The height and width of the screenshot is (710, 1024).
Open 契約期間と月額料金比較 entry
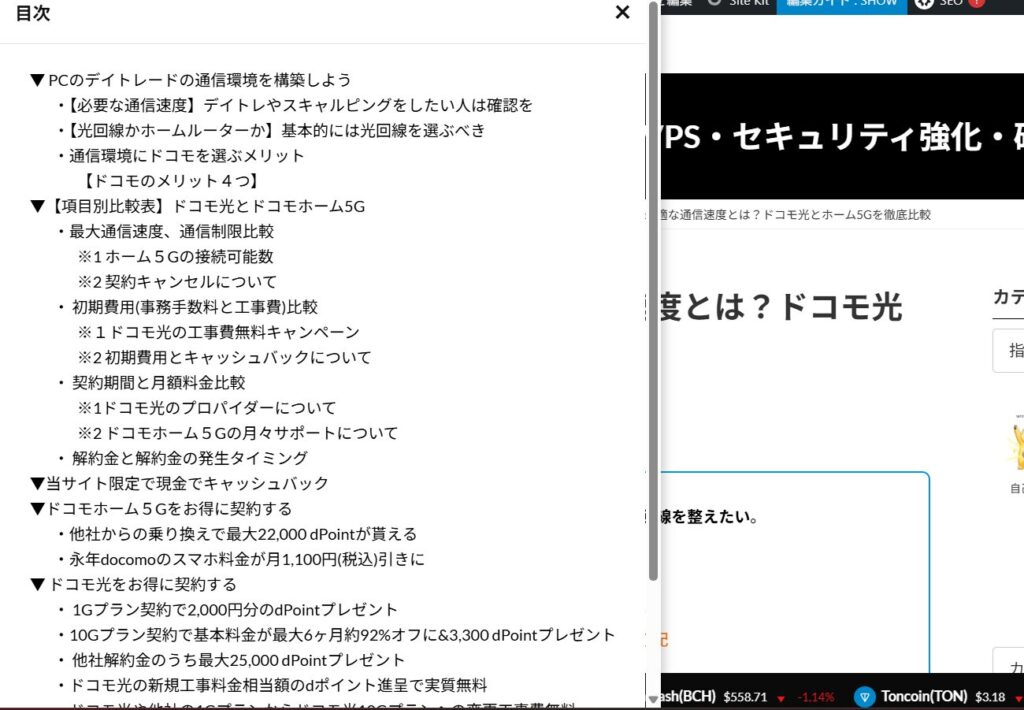point(159,383)
